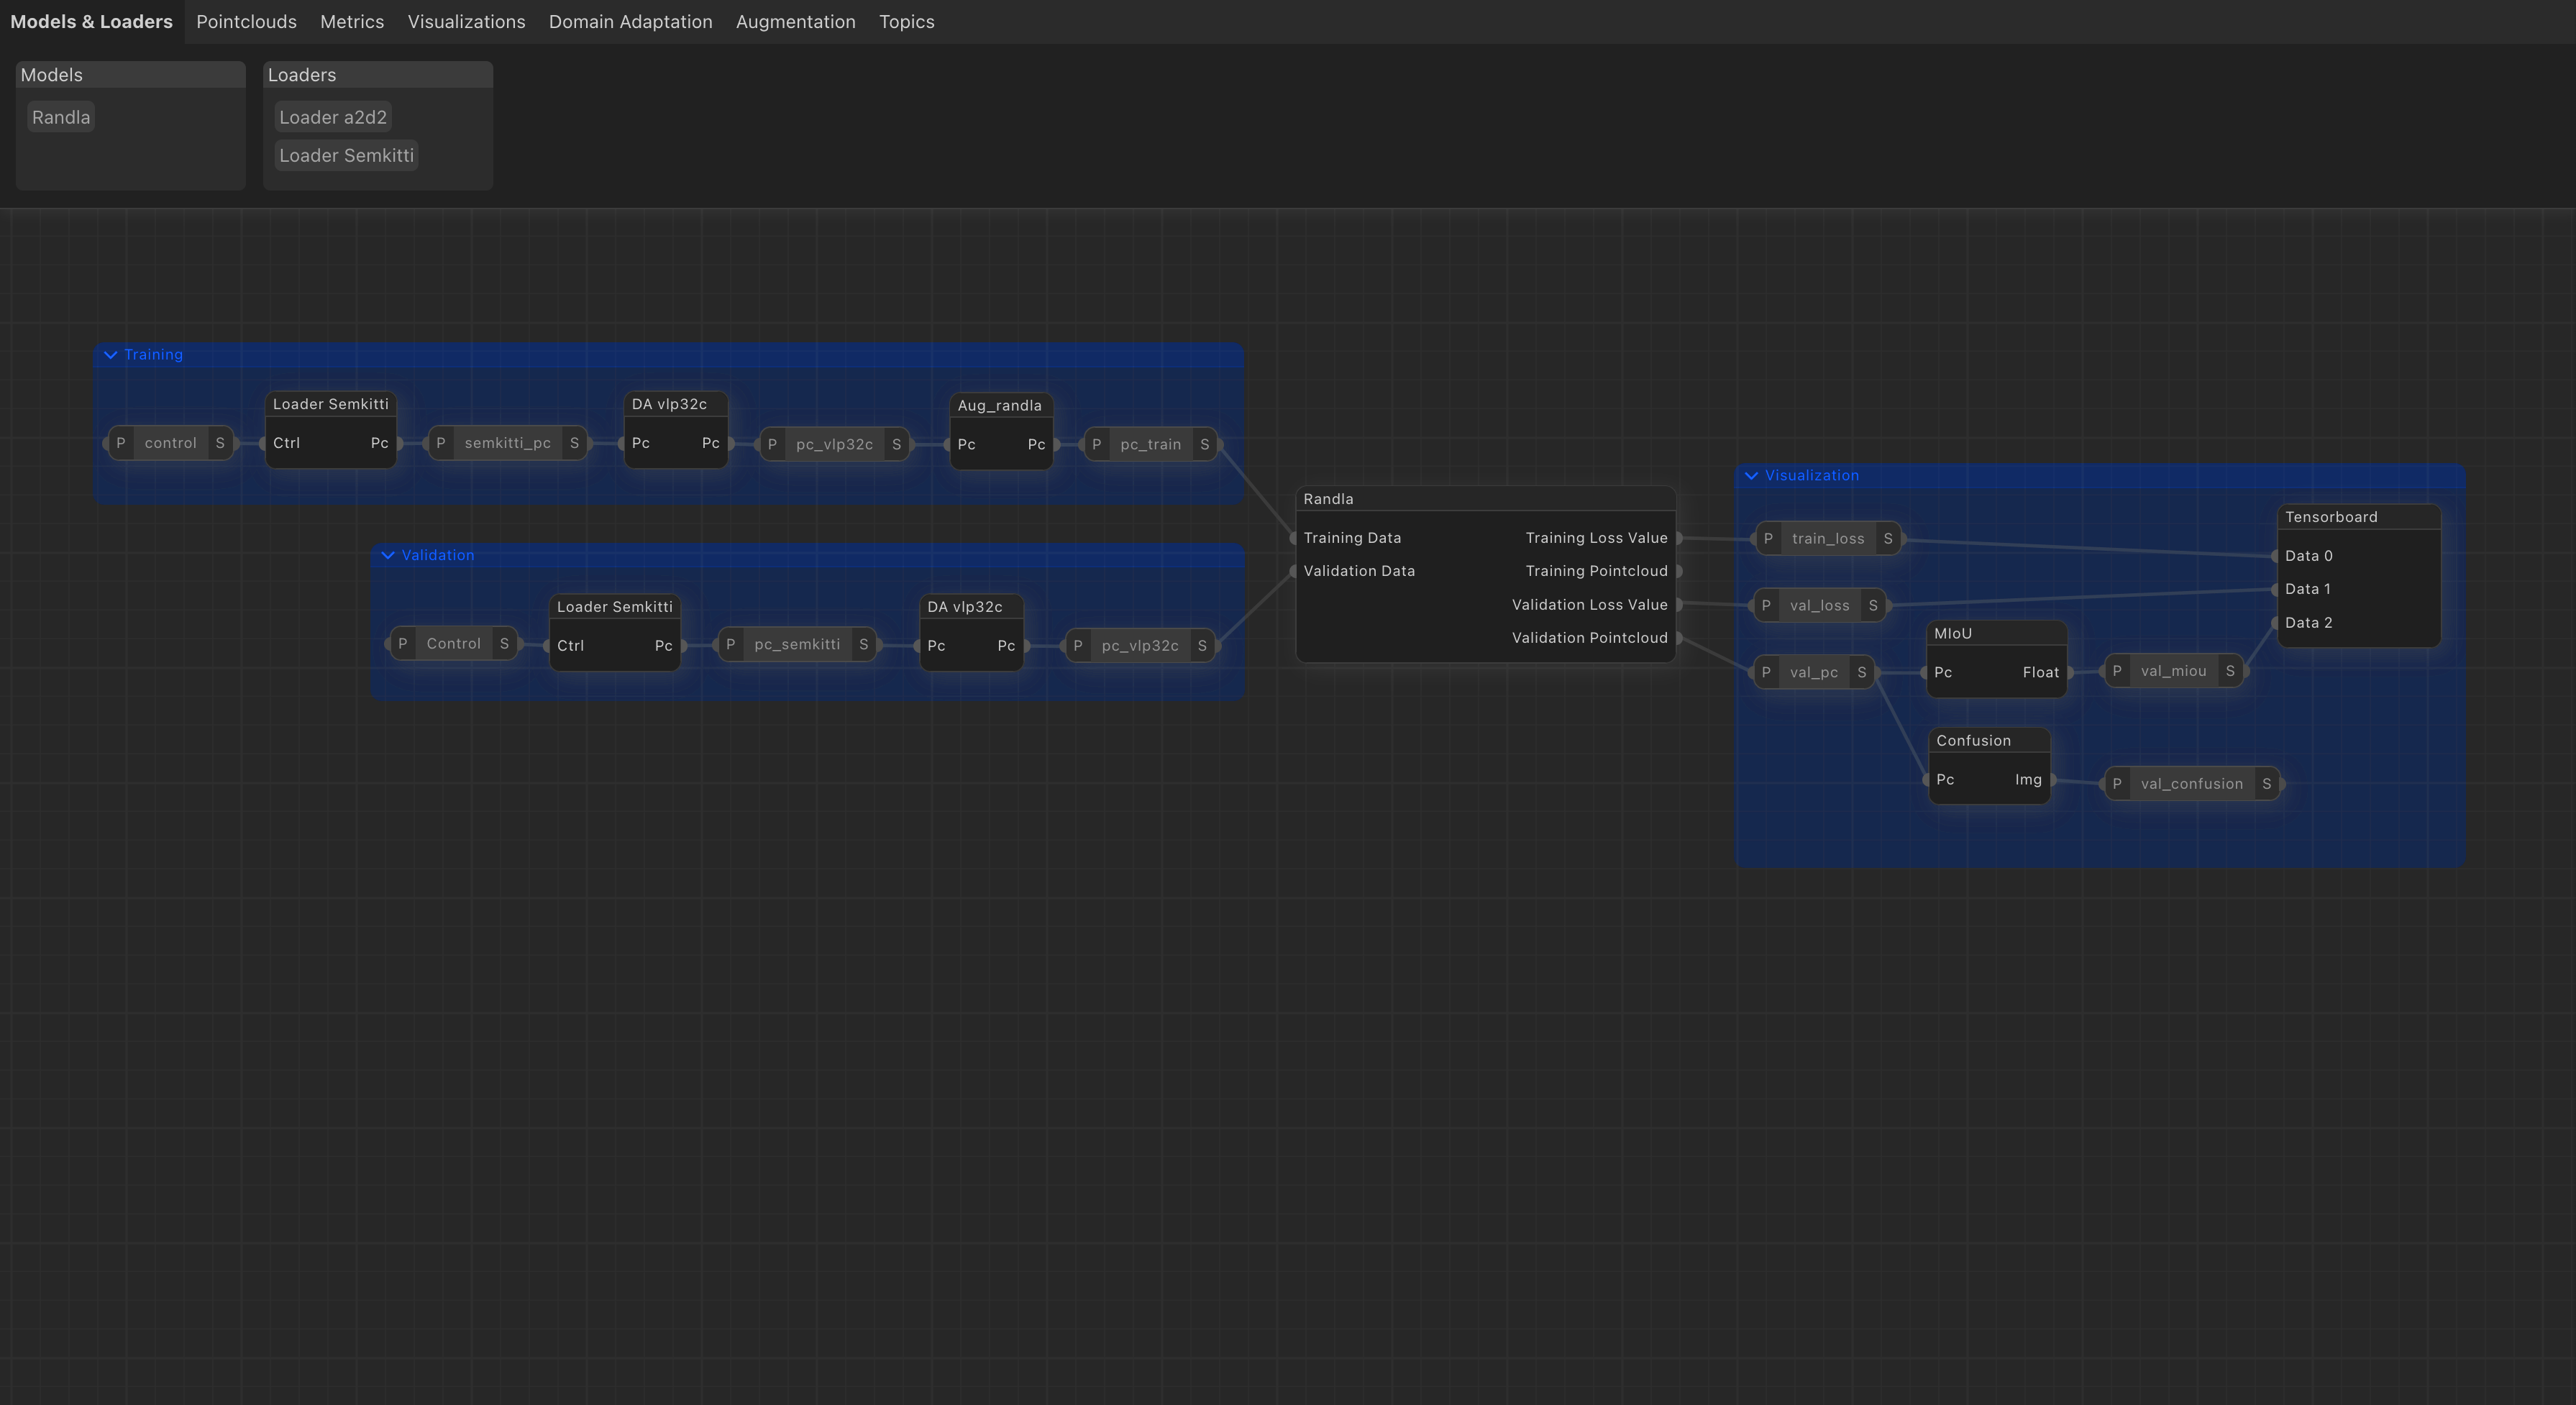This screenshot has width=2576, height=1405.
Task: Click P icon on val_loss topic
Action: coord(1766,606)
